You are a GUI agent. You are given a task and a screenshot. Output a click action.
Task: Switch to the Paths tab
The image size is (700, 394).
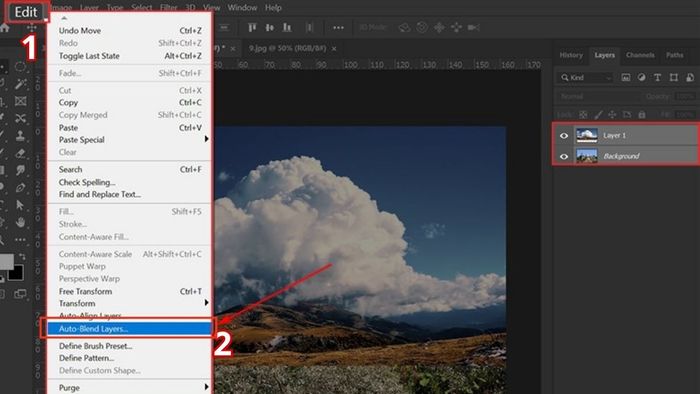(675, 55)
